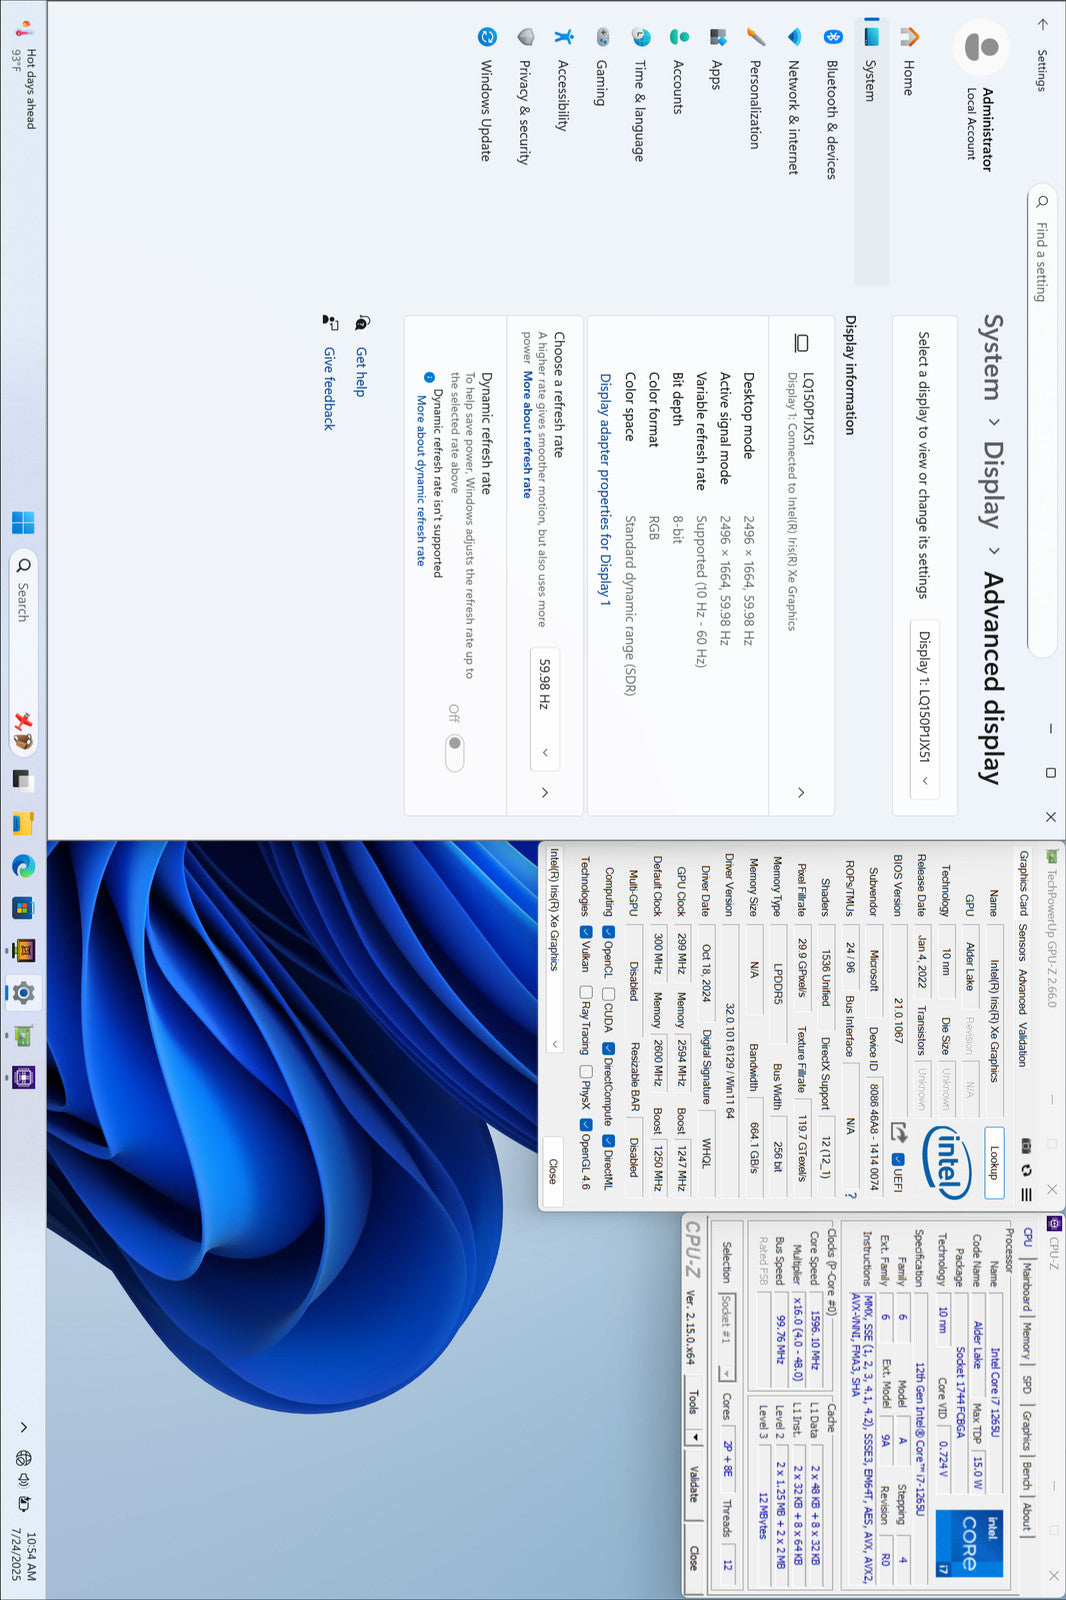Click the Give feedback link

tap(329, 388)
